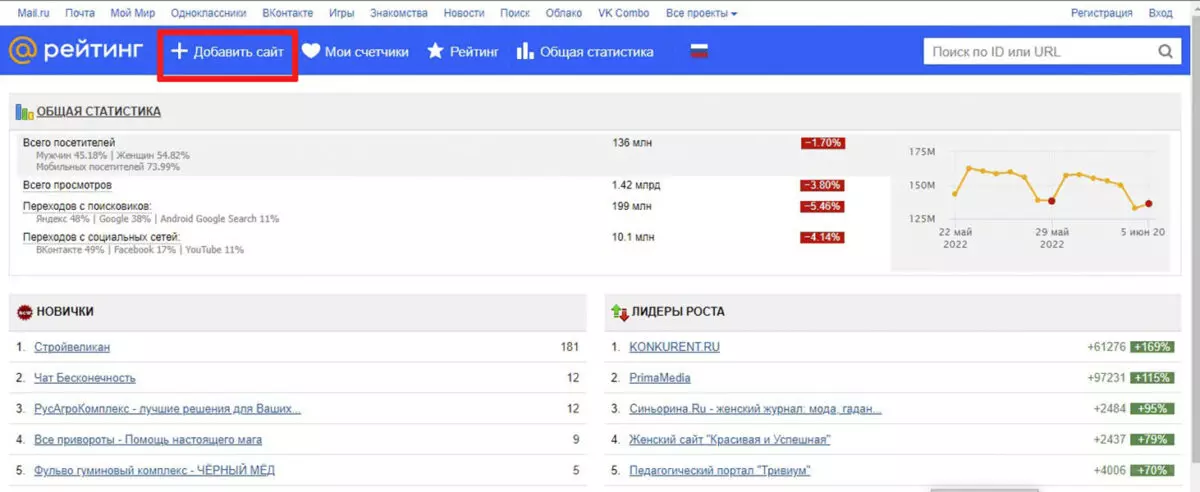Click the visitors trend chart
The width and height of the screenshot is (1200, 492).
(x=1028, y=203)
